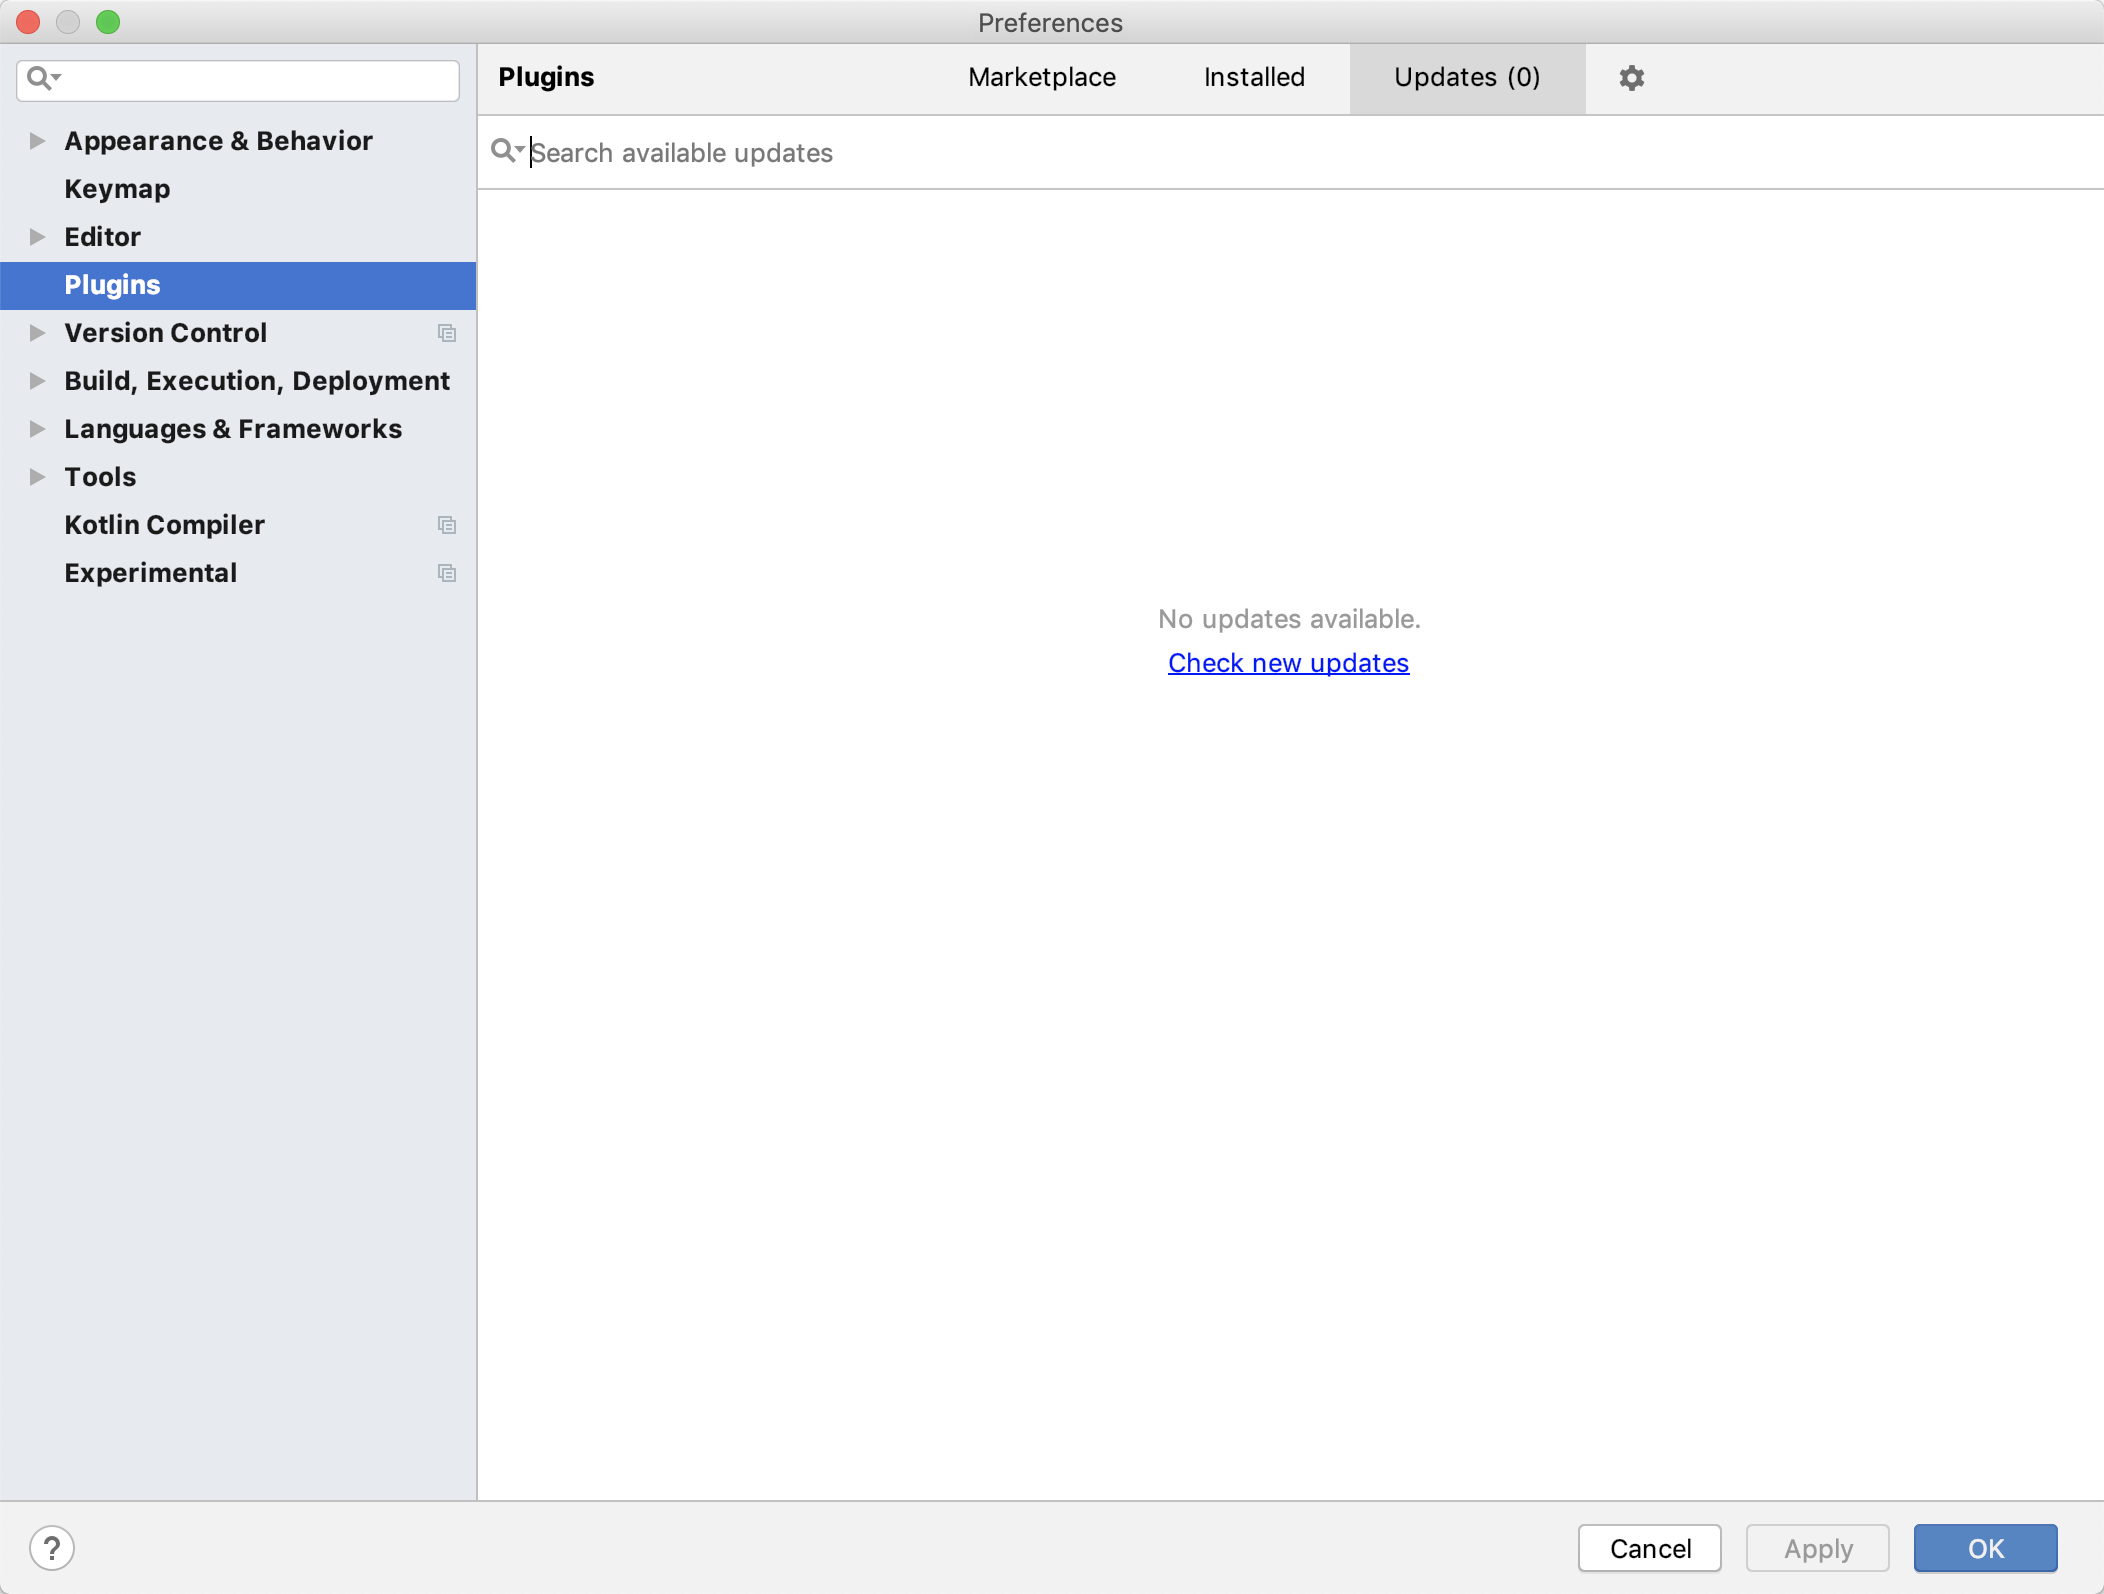
Task: Click project-level icon beside Experimental
Action: 447,573
